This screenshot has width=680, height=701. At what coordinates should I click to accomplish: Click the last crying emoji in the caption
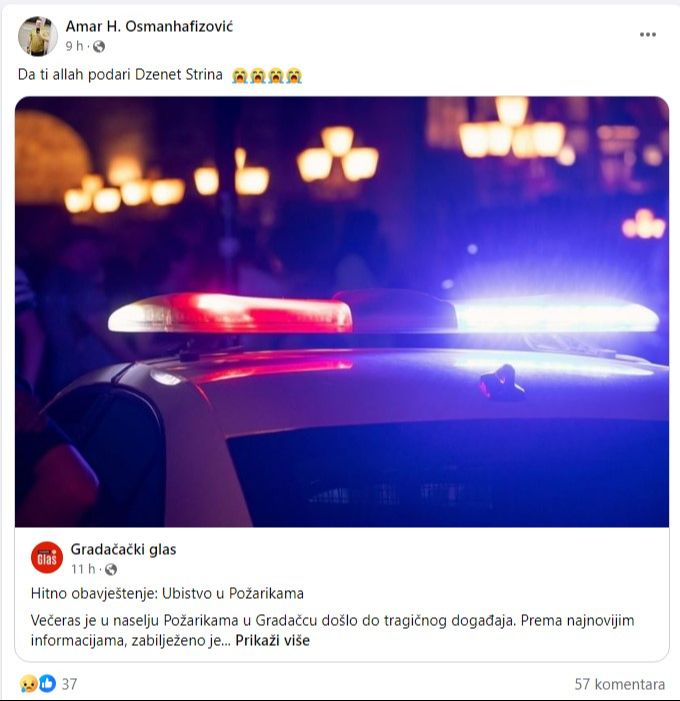coord(294,75)
